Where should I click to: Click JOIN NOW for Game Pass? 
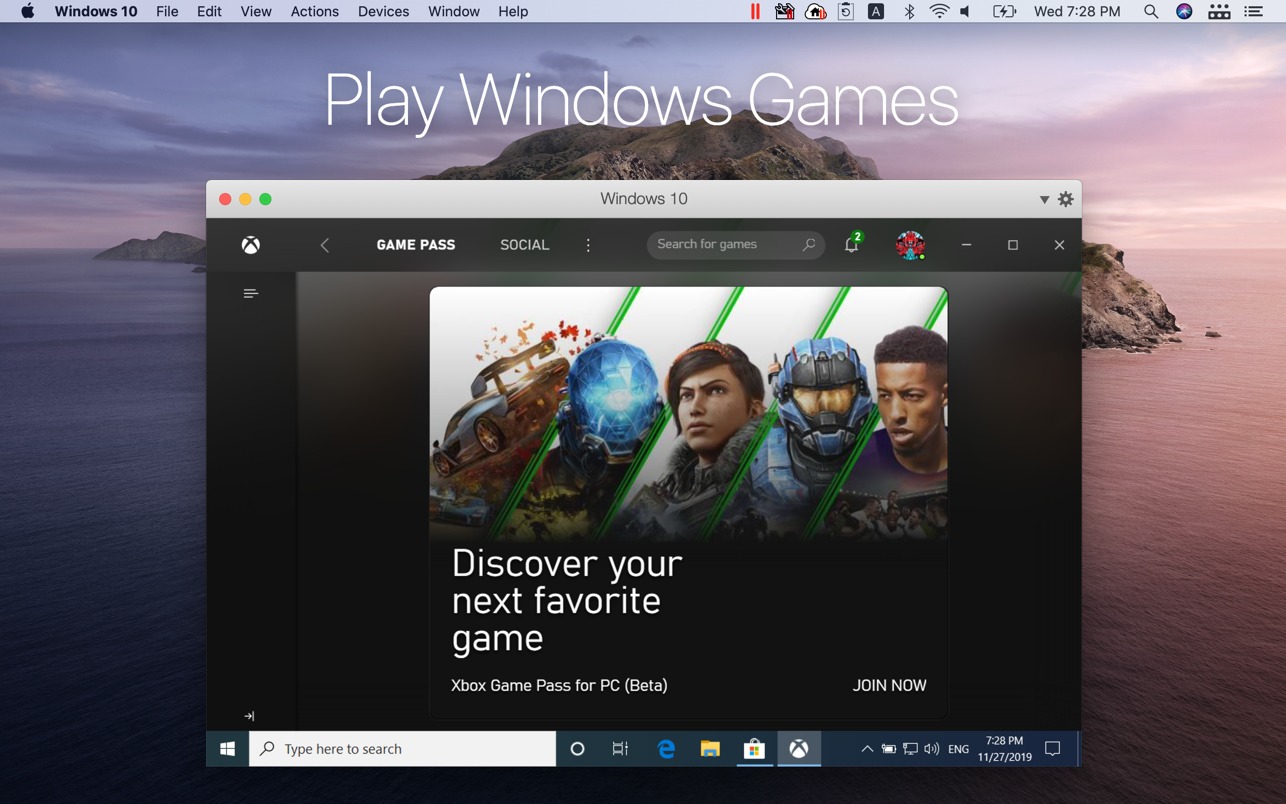click(889, 685)
